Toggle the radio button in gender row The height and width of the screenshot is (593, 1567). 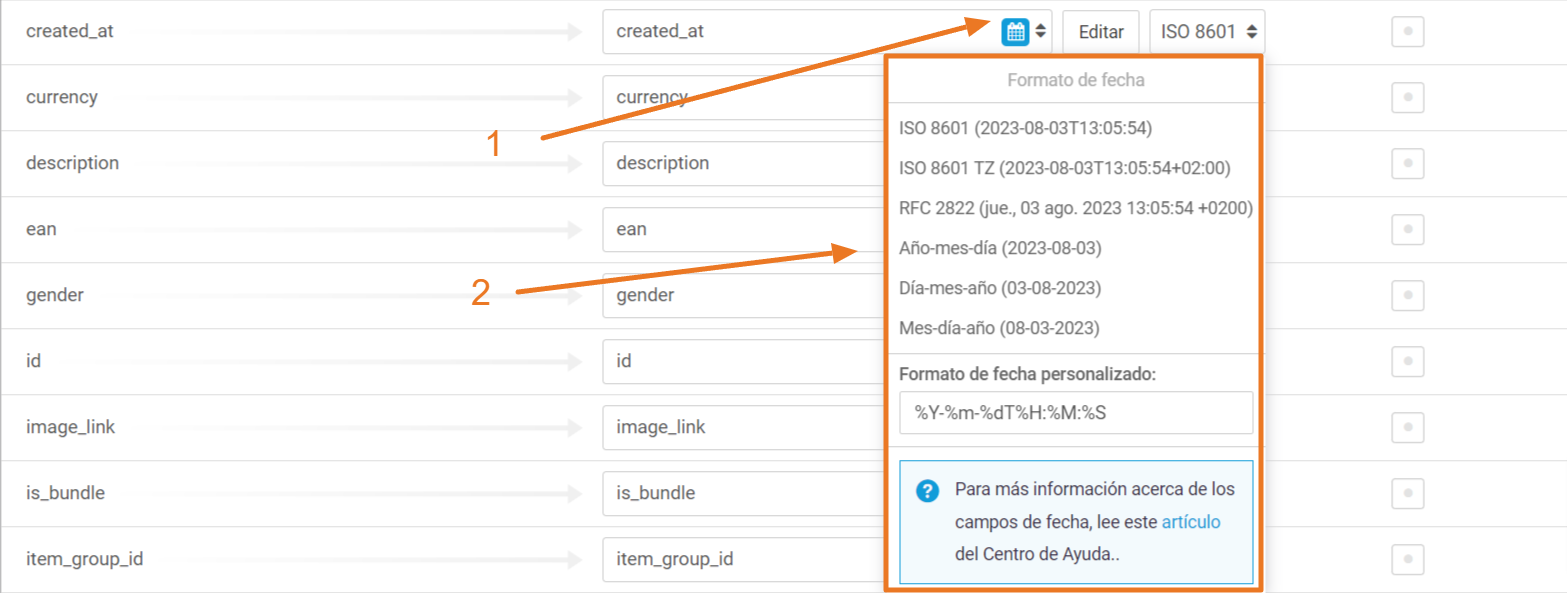1407,296
